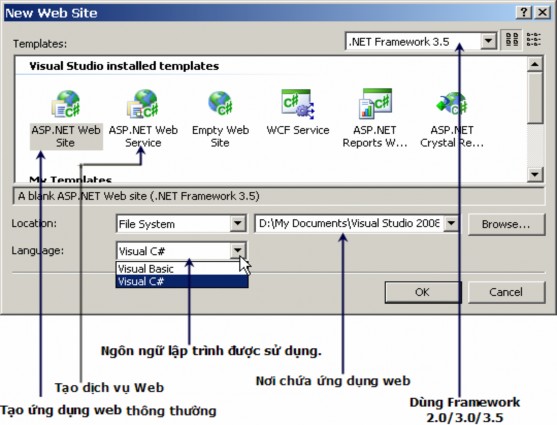Click inside the project path field
The height and width of the screenshot is (425, 557).
[350, 224]
